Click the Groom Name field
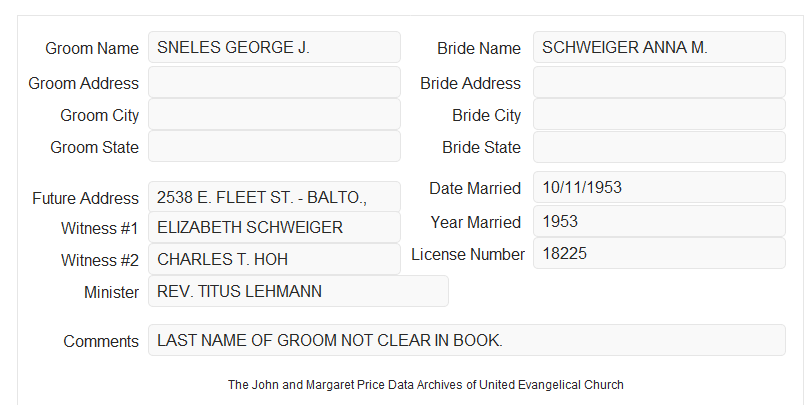Viewport: 805px width, 405px height. 274,47
